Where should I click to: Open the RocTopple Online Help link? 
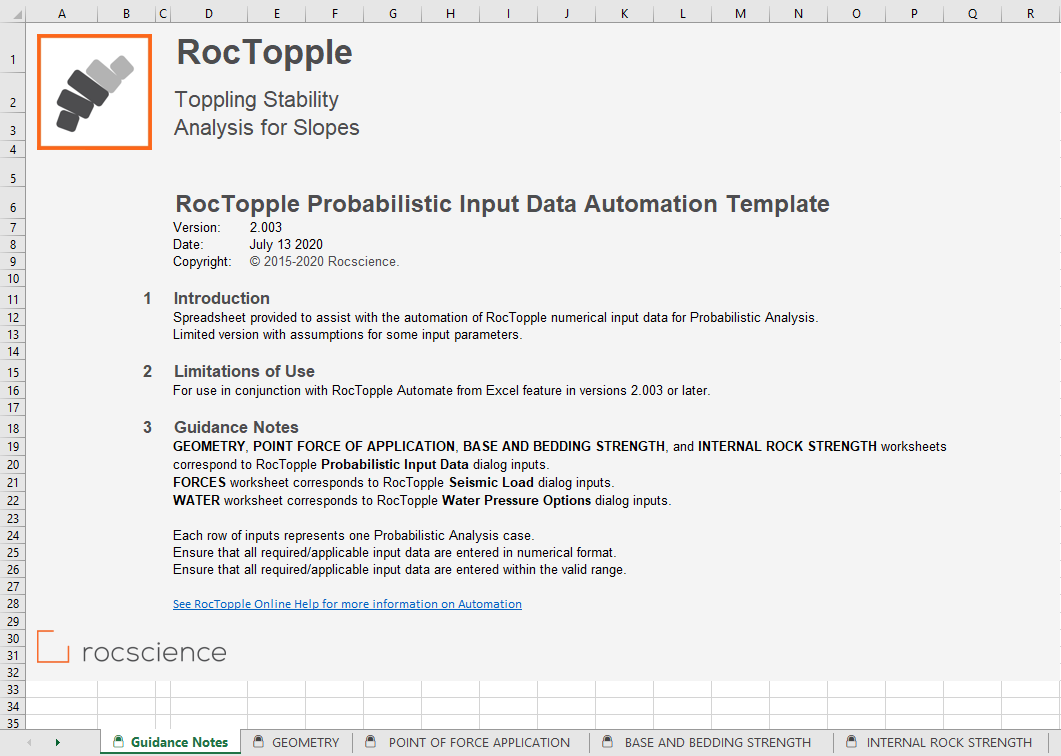pyautogui.click(x=347, y=604)
